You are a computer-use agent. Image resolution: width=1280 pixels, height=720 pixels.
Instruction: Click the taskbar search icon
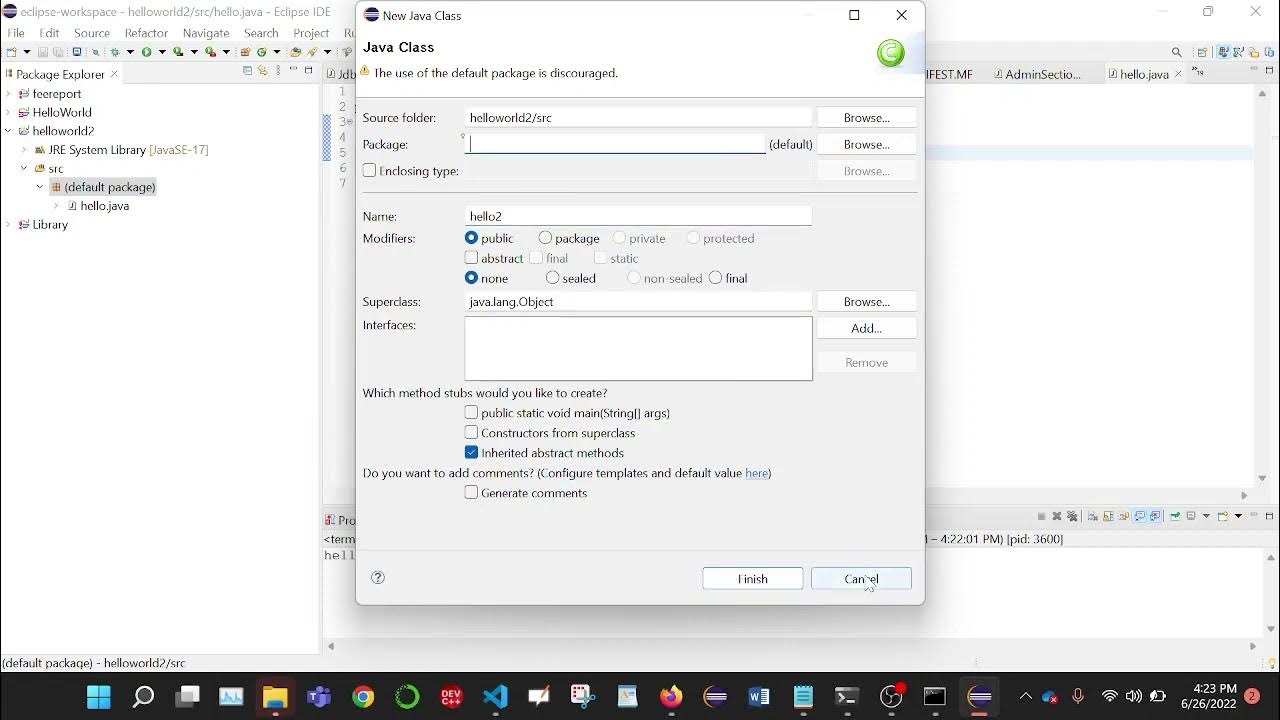coord(143,697)
